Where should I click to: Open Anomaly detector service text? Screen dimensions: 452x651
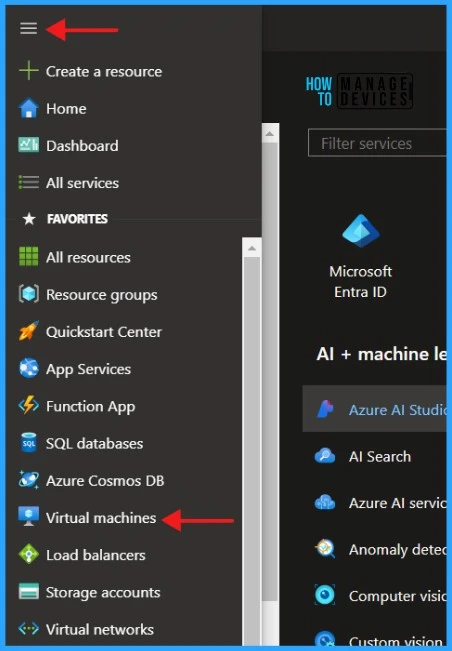397,550
